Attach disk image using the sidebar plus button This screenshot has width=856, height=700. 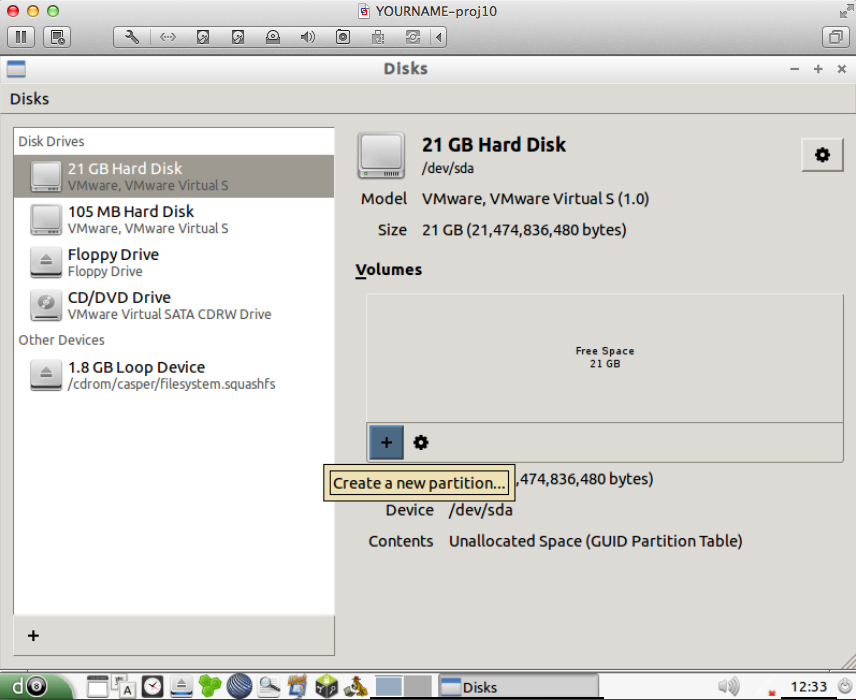[x=33, y=636]
